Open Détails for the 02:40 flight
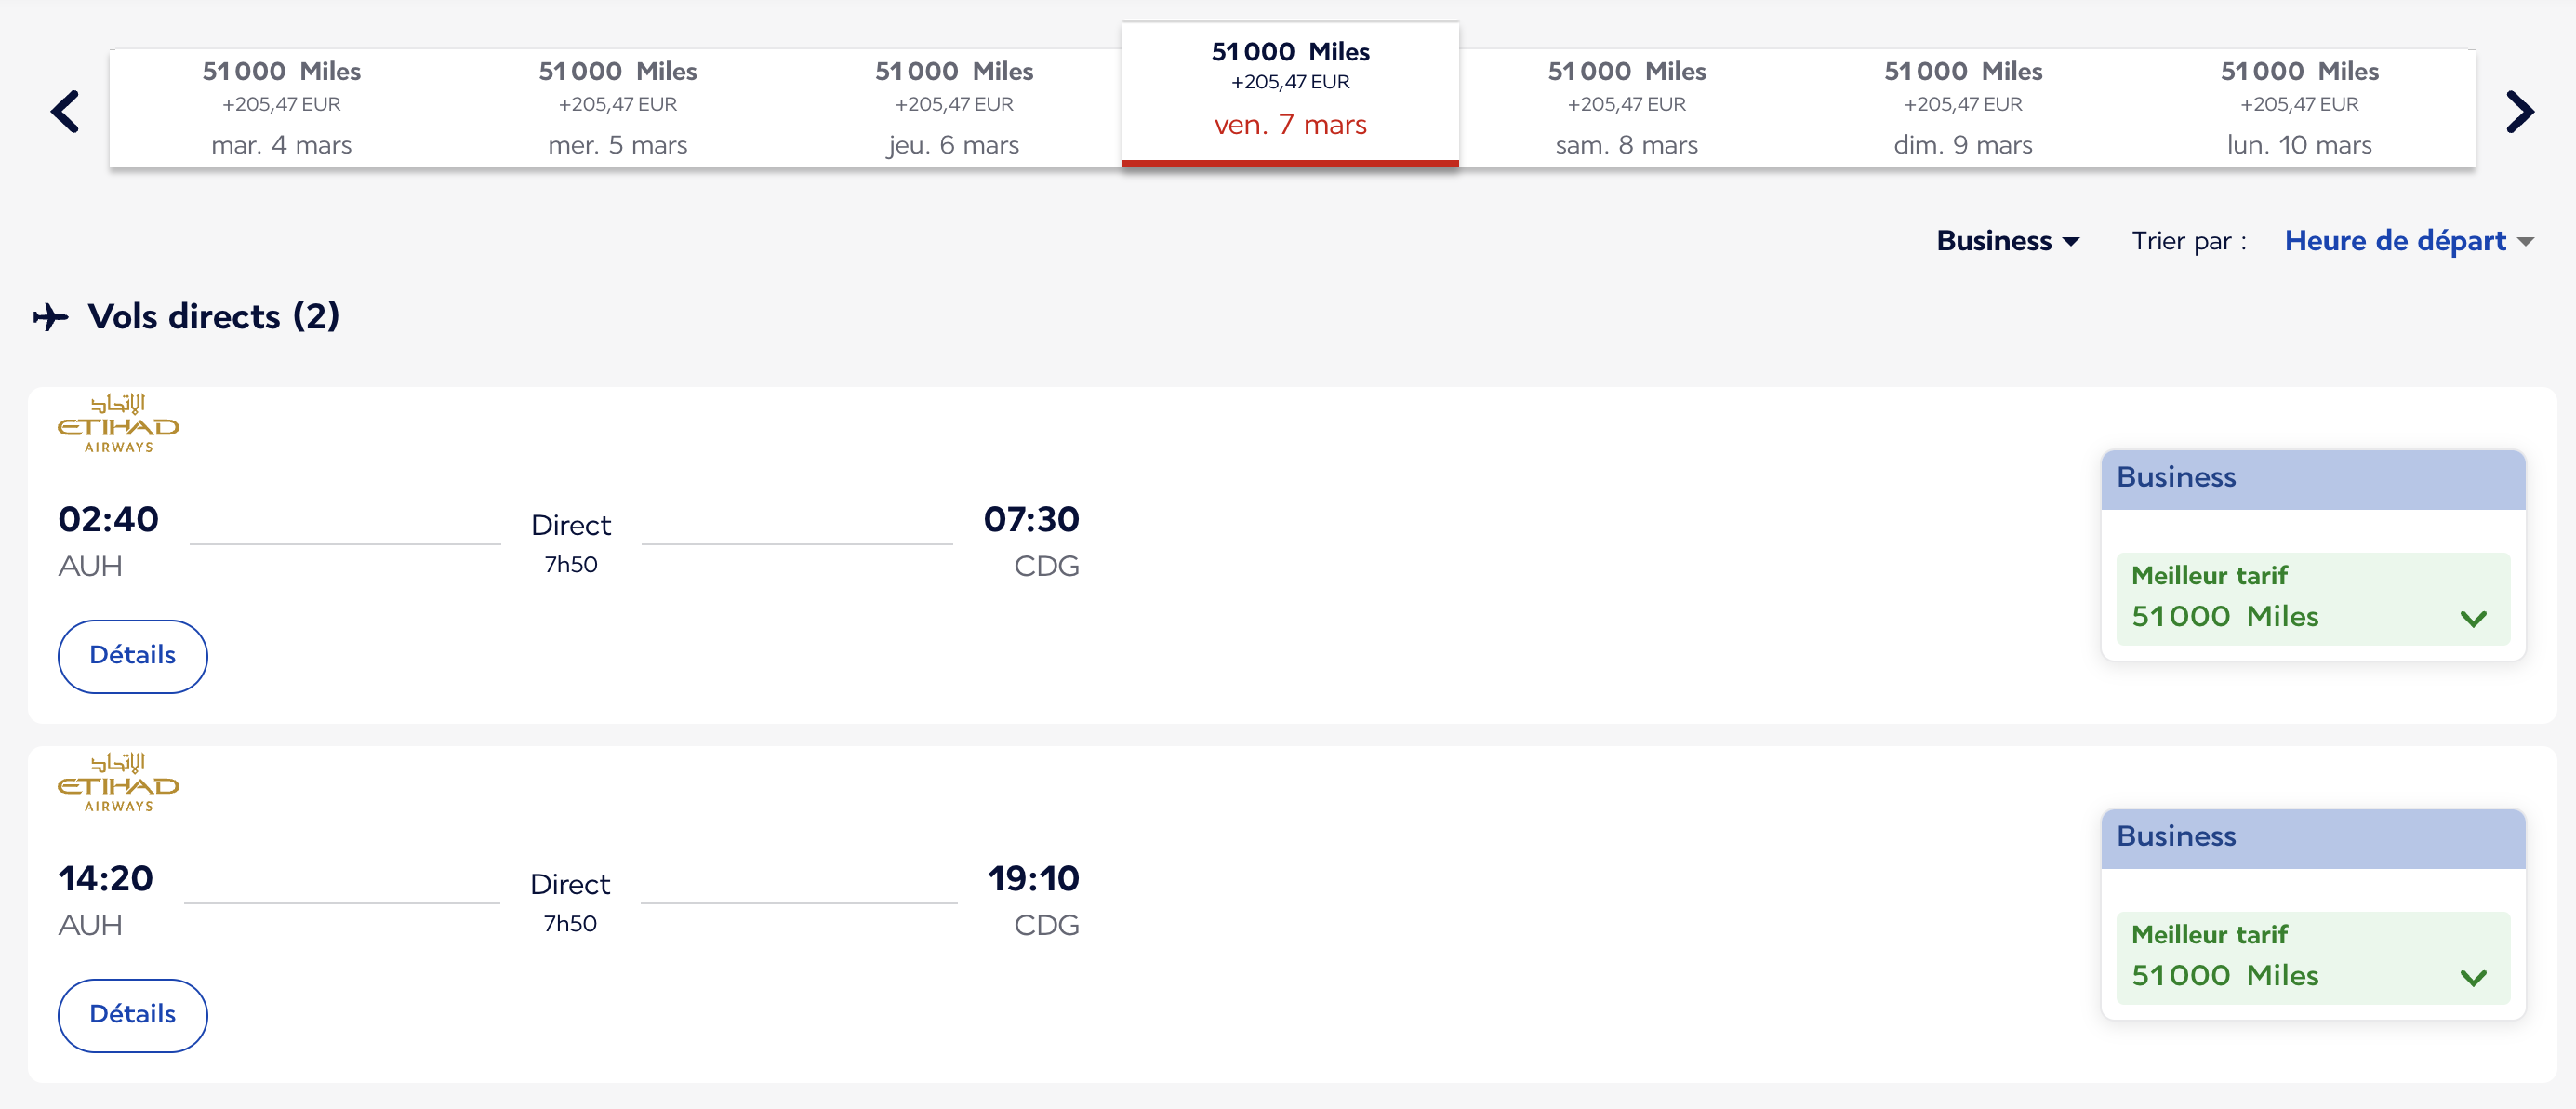The image size is (2576, 1109). tap(133, 656)
